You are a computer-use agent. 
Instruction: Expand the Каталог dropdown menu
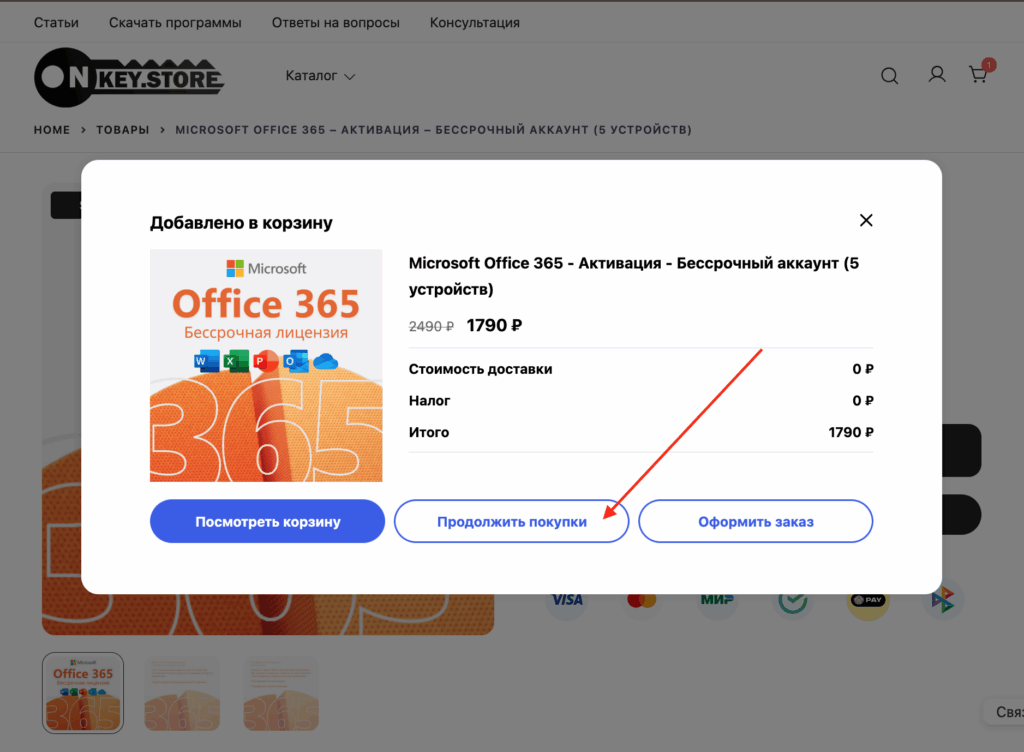[320, 76]
